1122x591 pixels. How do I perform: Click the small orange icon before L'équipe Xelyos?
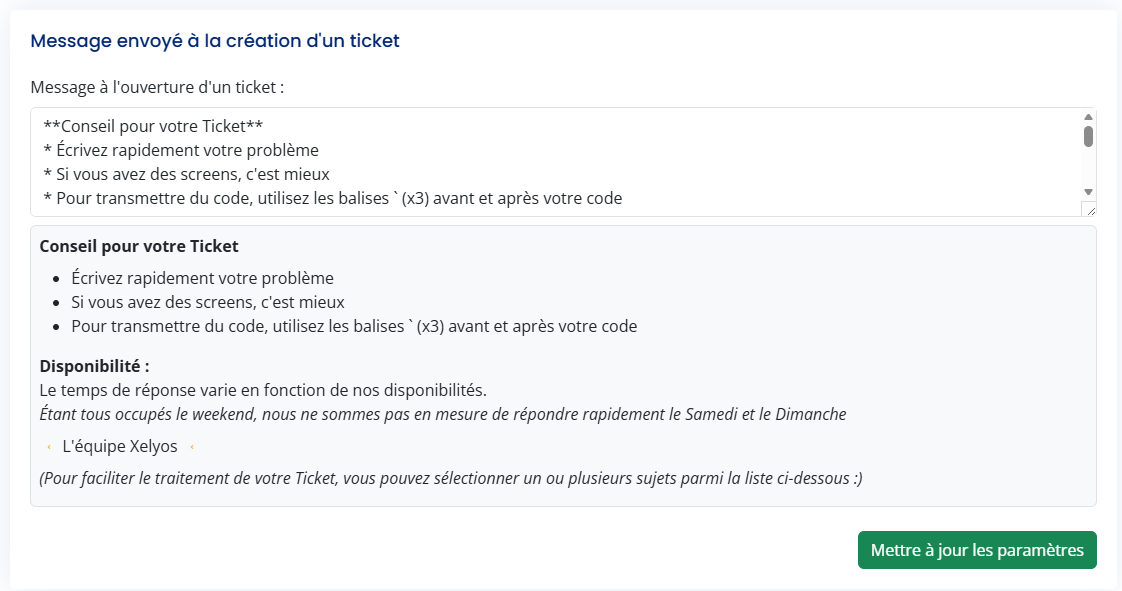tap(49, 447)
